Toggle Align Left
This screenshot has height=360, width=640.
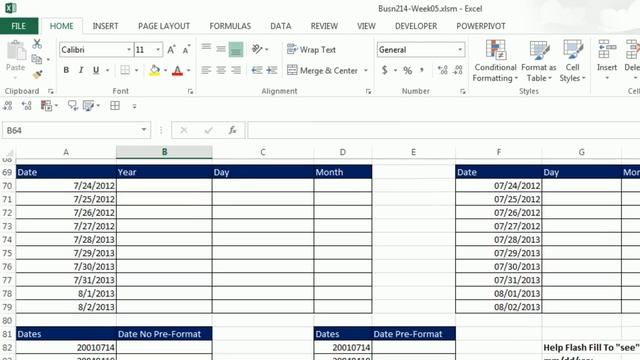pos(206,70)
